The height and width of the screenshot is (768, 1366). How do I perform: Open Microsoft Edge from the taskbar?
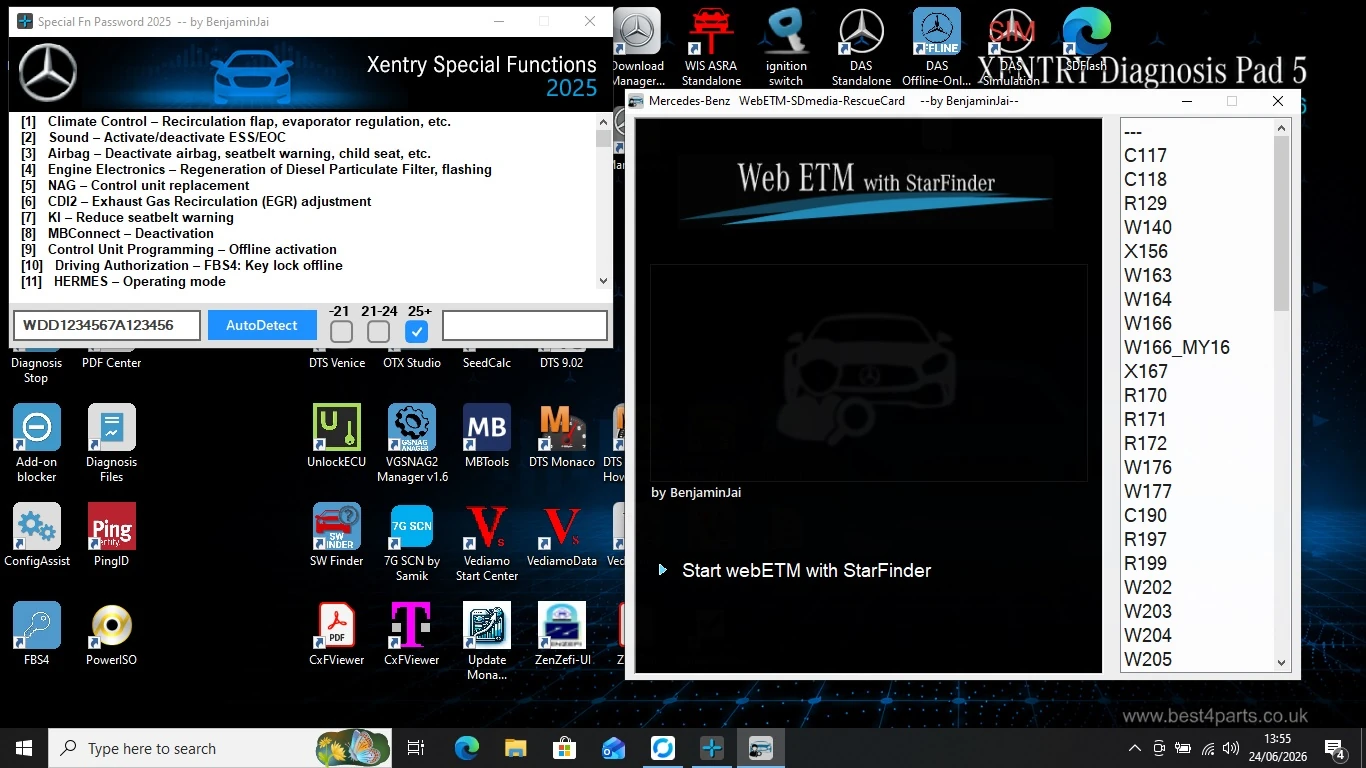pos(467,748)
